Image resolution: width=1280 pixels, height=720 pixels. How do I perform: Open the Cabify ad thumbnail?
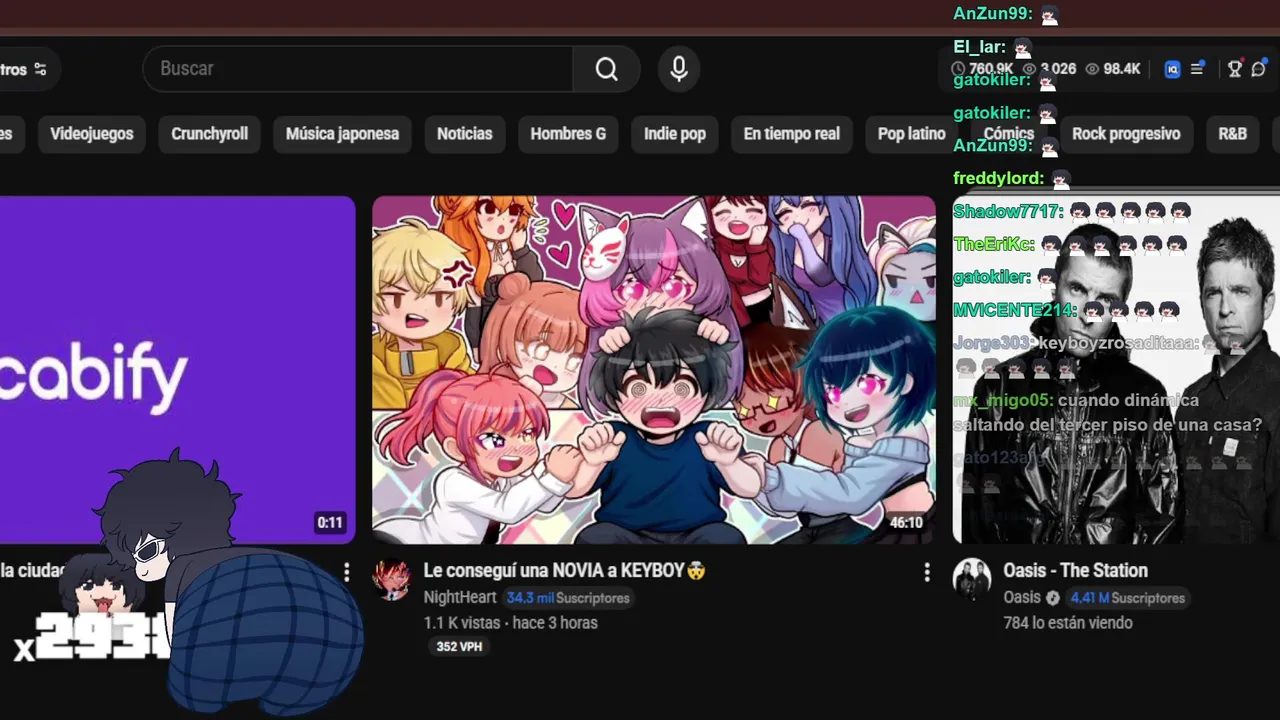[177, 369]
